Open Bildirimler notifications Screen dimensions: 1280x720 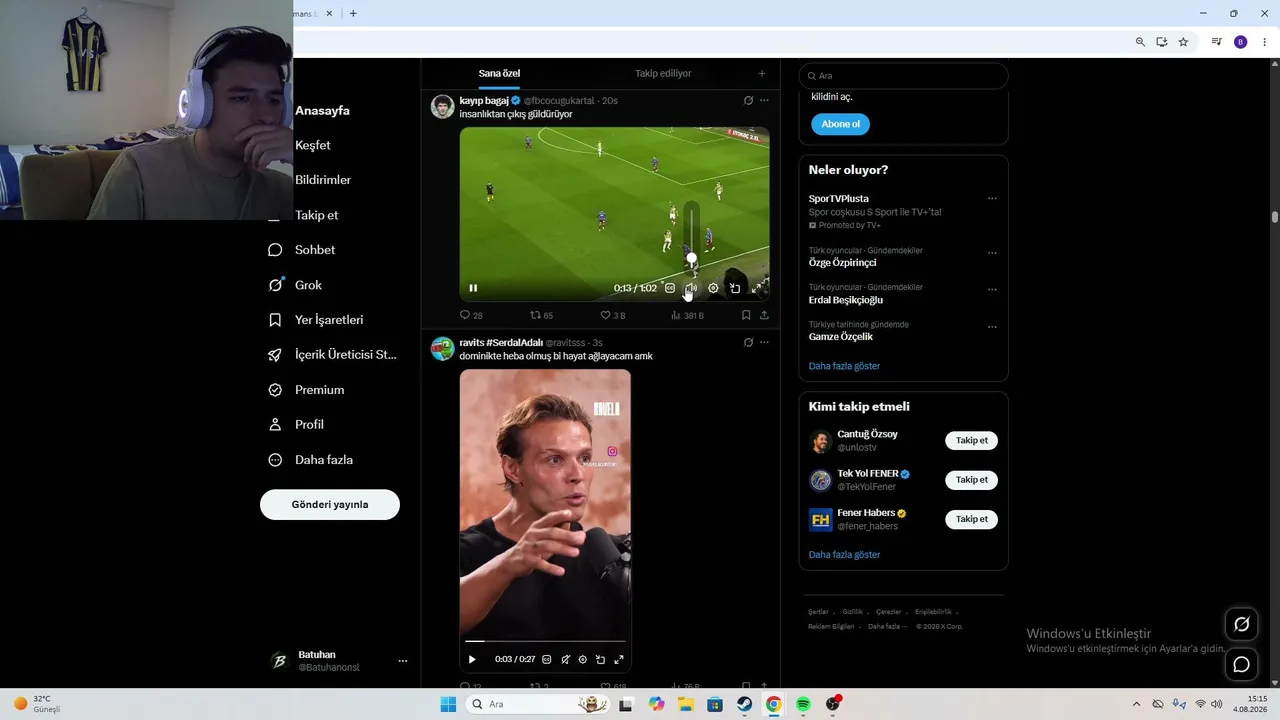pos(323,180)
